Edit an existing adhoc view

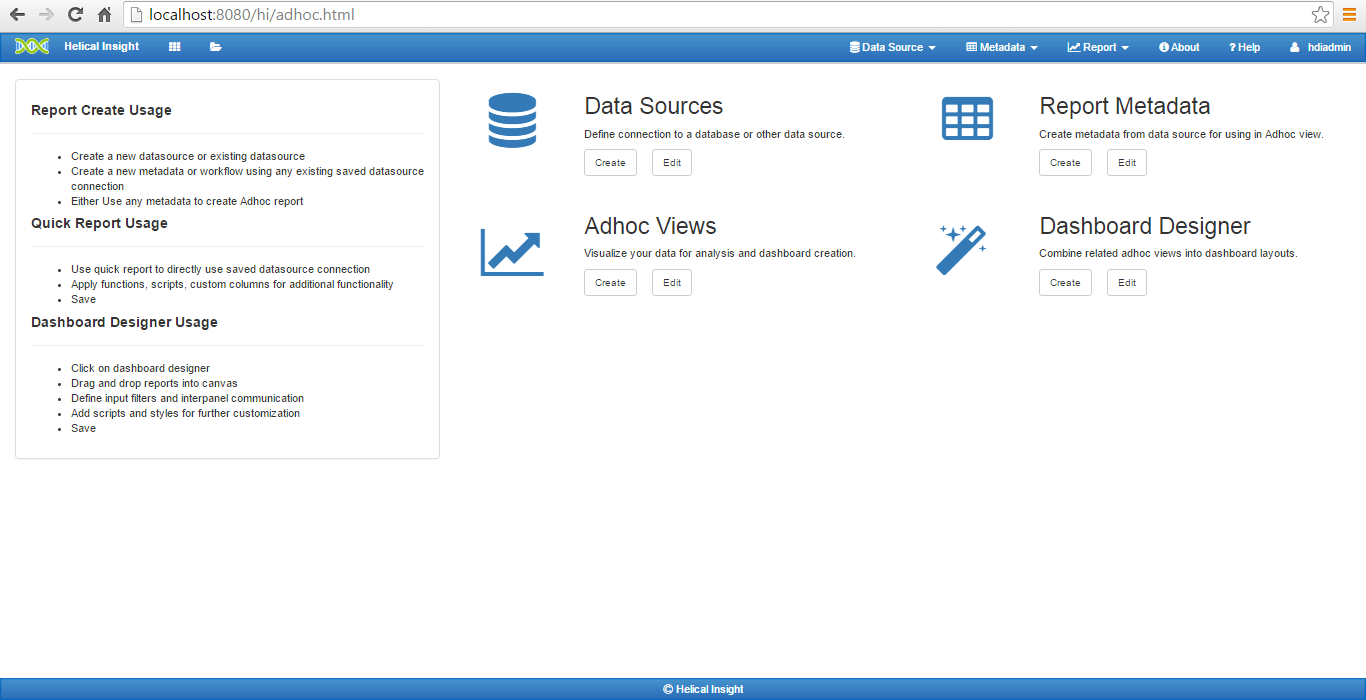coord(672,282)
